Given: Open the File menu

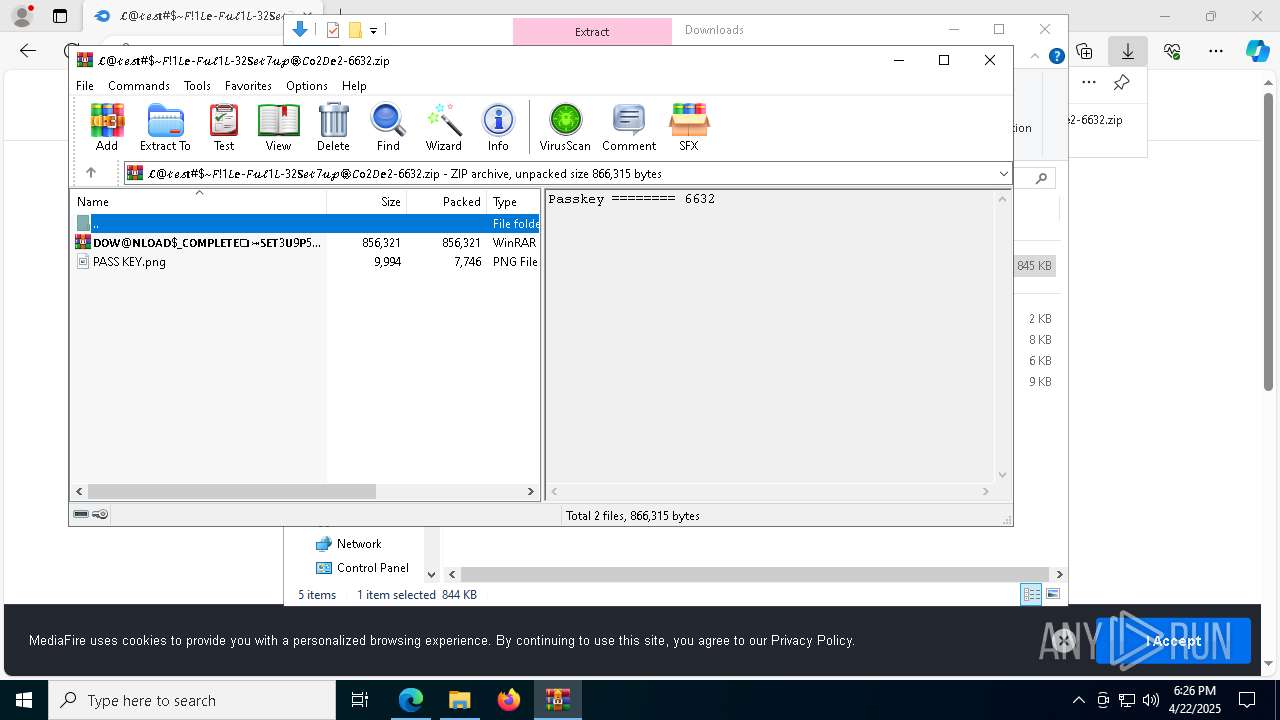Looking at the screenshot, I should click(85, 86).
